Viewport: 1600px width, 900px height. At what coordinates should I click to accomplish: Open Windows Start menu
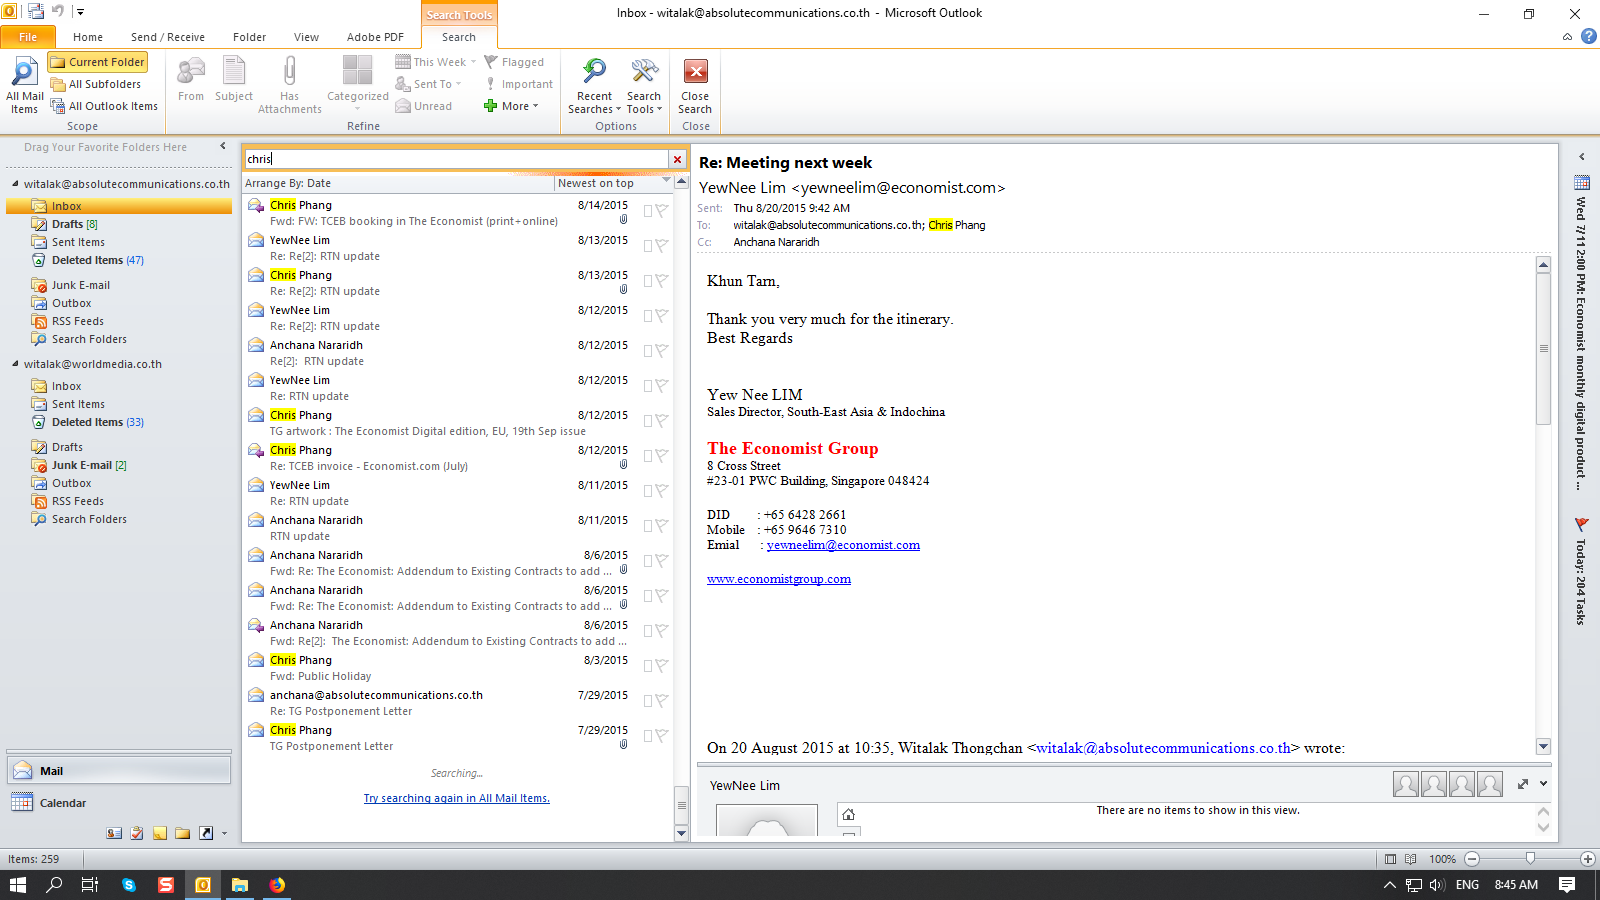(18, 885)
